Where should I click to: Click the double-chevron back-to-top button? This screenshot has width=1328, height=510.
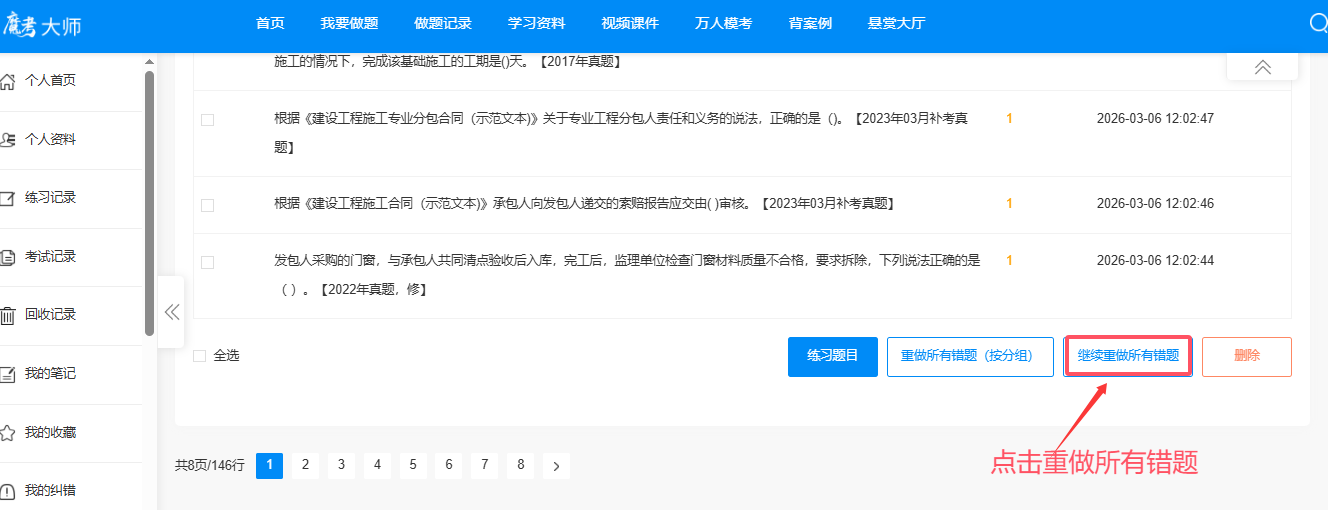click(1263, 67)
